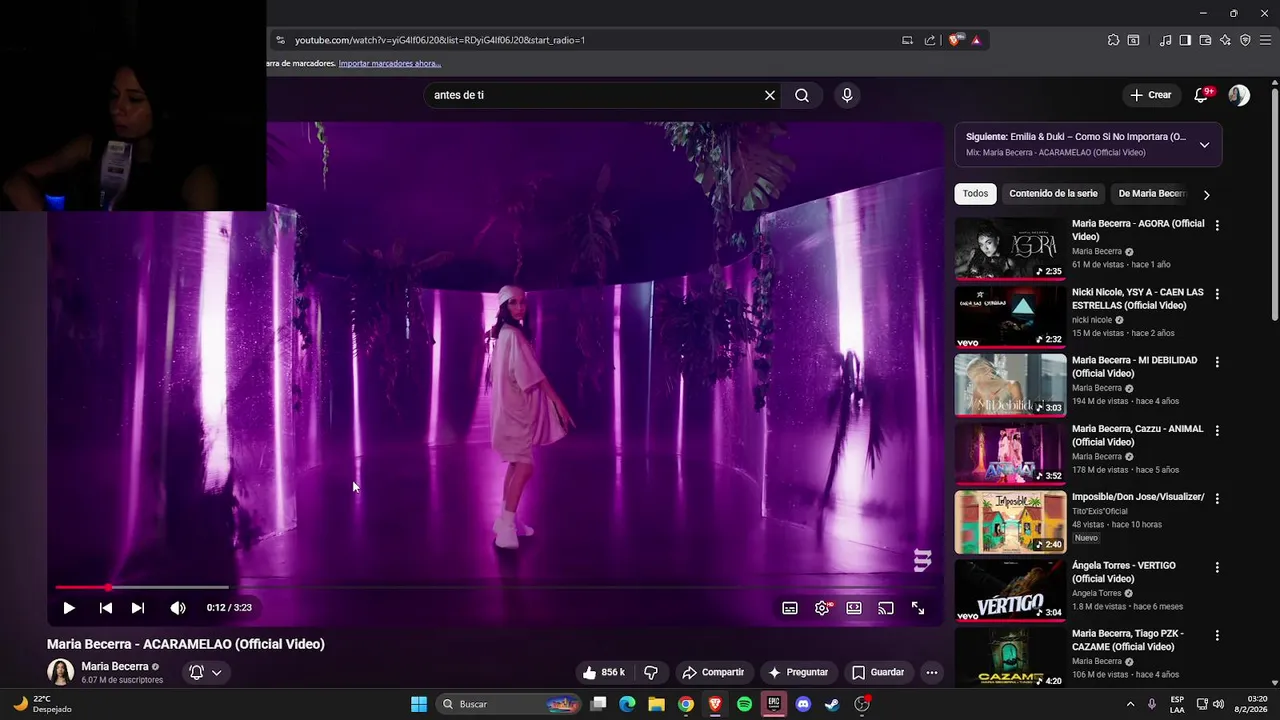Screen dimensions: 1280x720
Task: Play the ACARAMELAO video
Action: tap(69, 608)
